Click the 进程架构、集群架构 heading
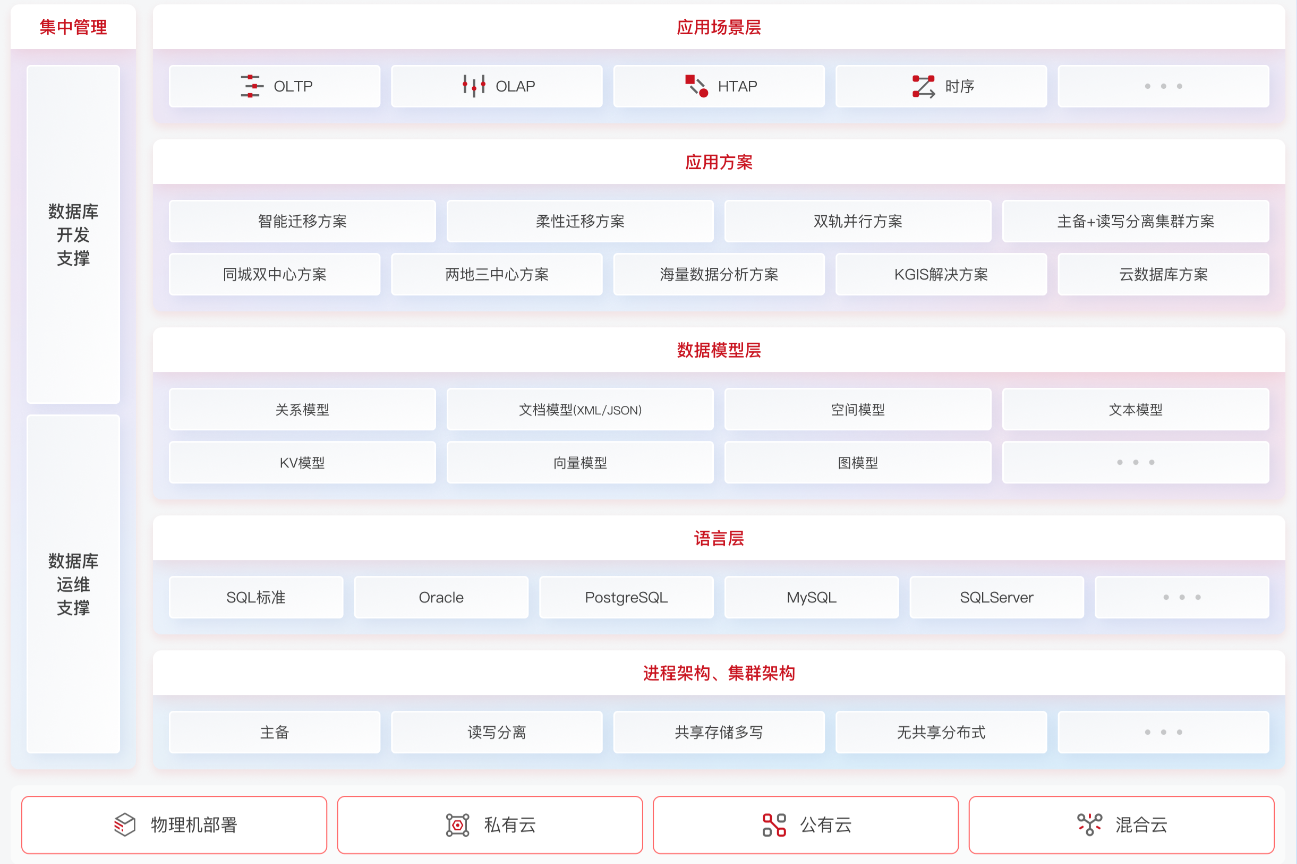This screenshot has width=1297, height=864. tap(719, 673)
